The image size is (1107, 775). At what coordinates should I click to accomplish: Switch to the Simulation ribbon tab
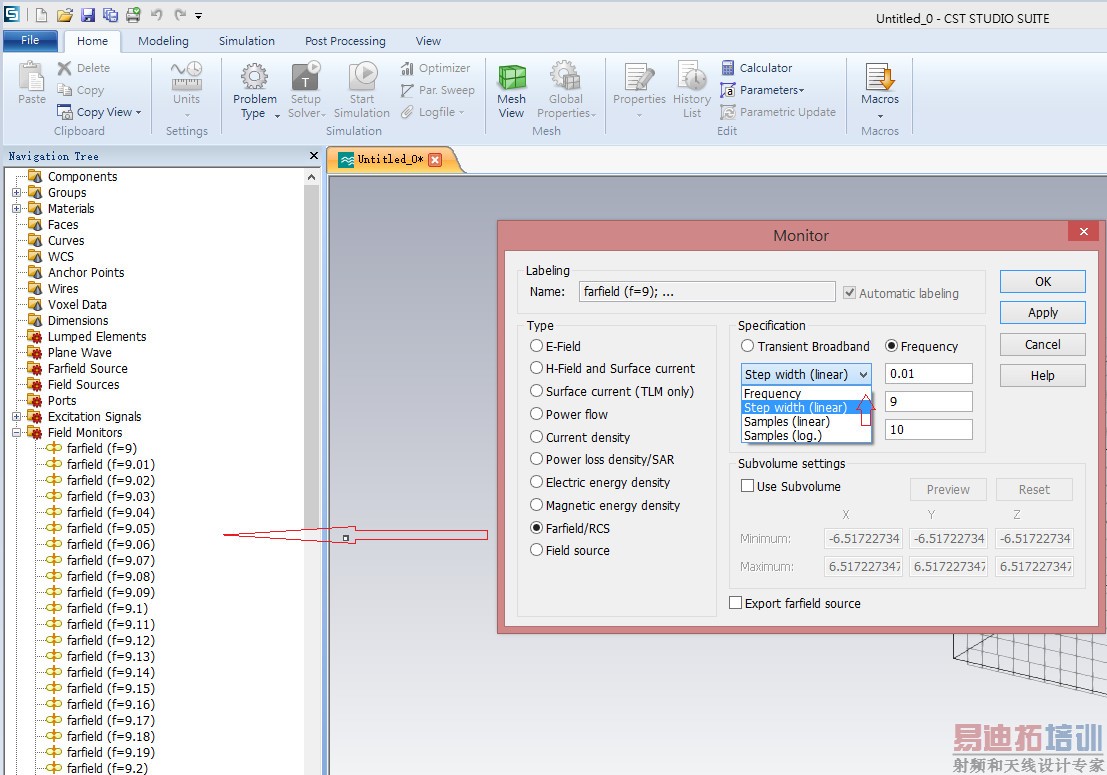247,41
